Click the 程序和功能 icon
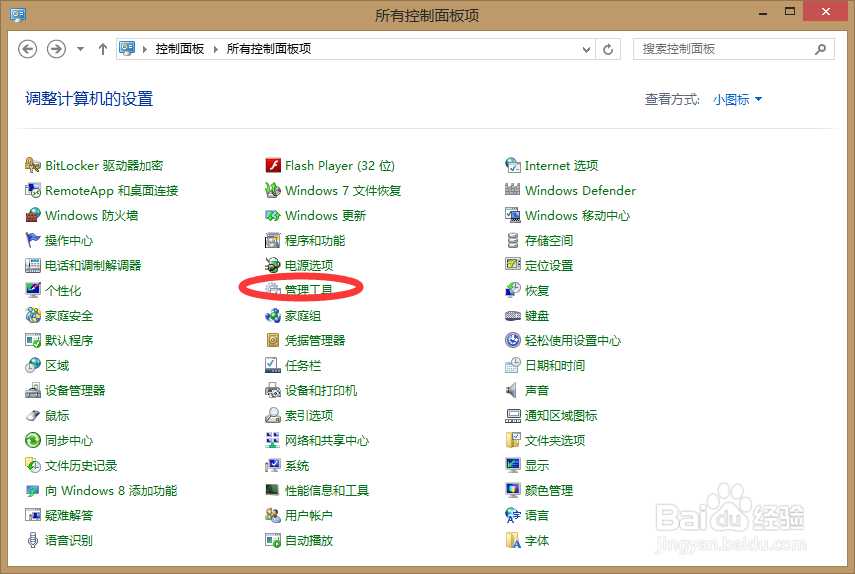 tap(273, 240)
